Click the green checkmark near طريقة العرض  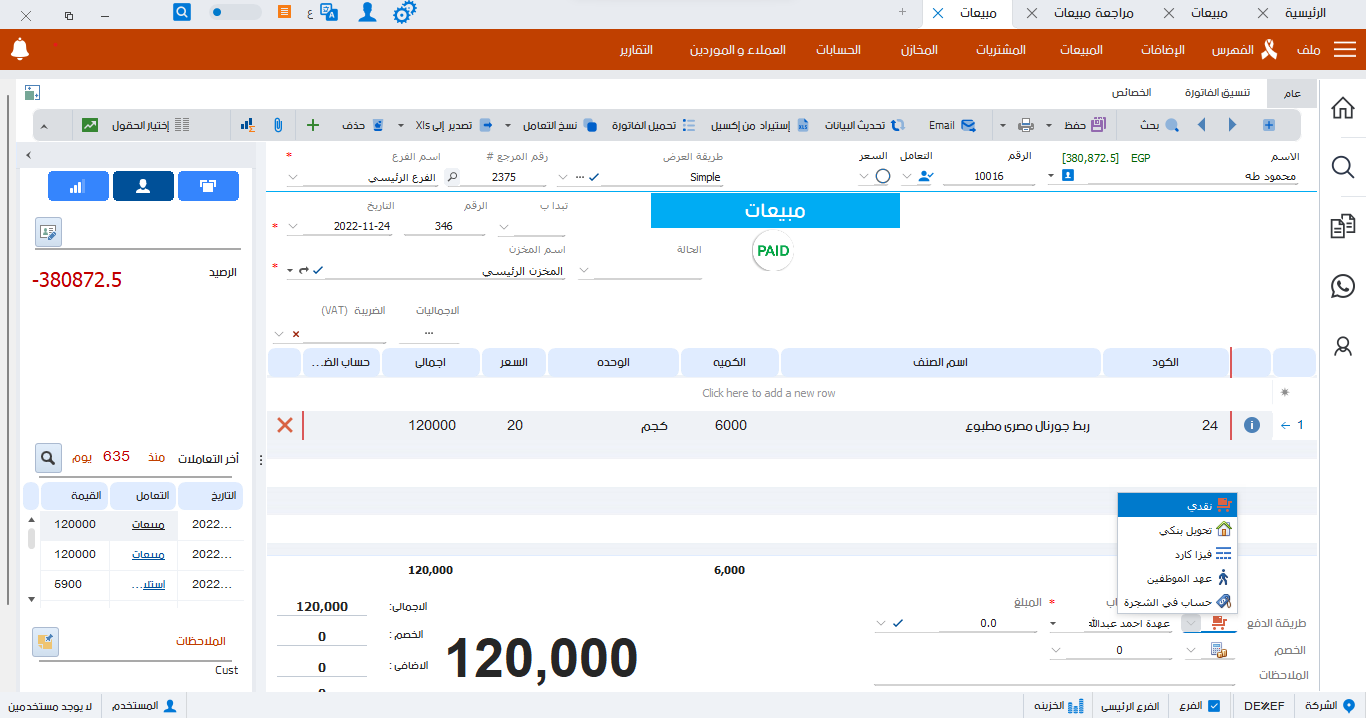(594, 177)
